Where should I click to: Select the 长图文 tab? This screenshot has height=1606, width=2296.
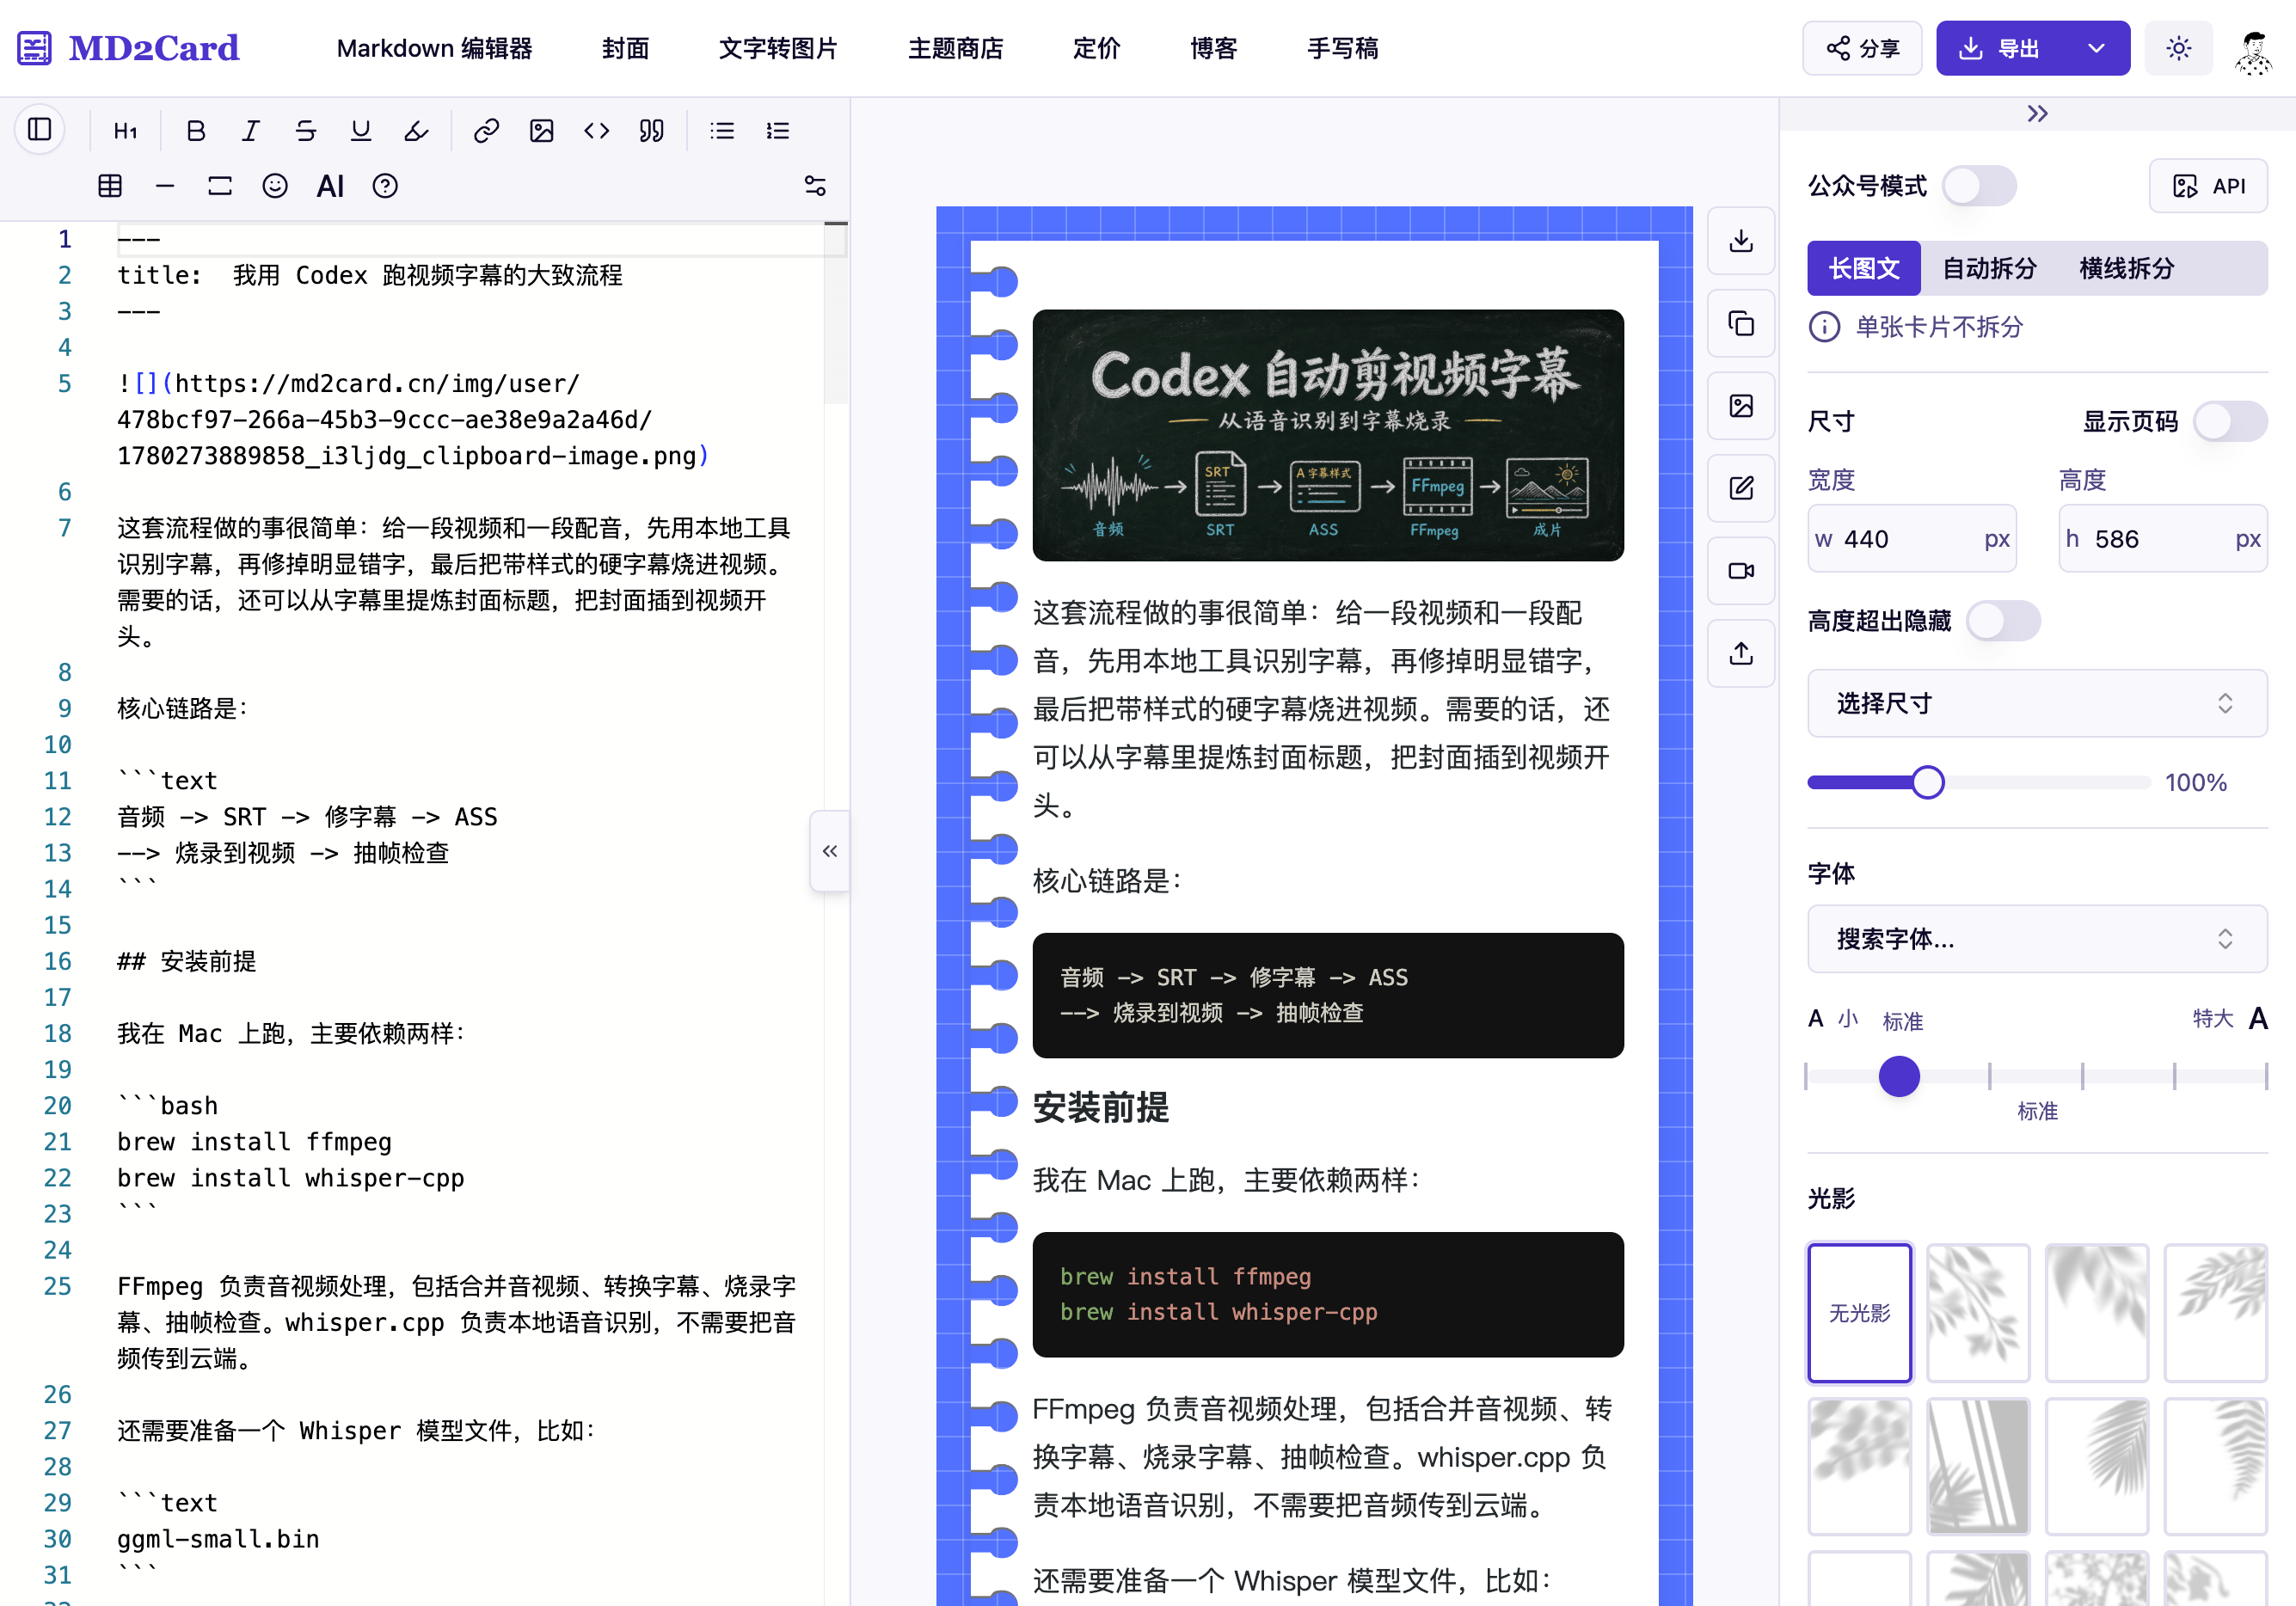[1864, 268]
